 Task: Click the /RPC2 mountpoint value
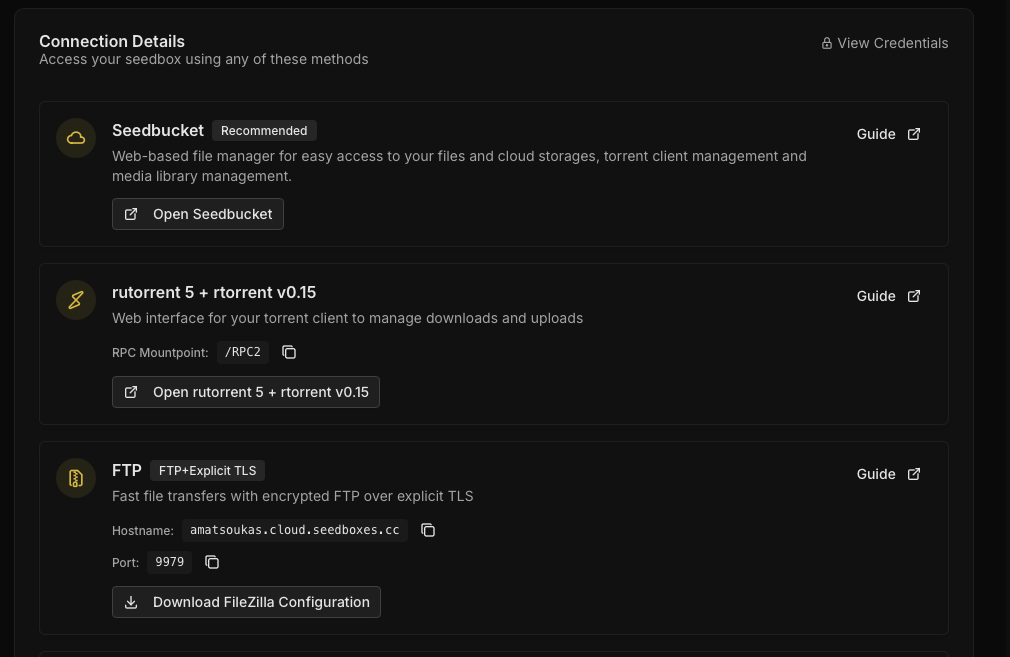(x=243, y=352)
